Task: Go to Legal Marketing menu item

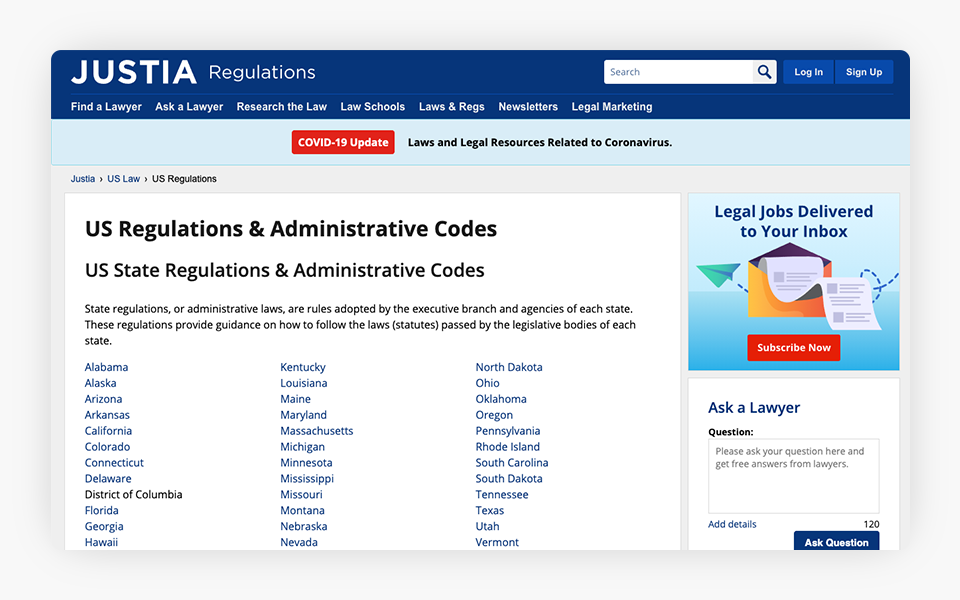Action: 611,107
